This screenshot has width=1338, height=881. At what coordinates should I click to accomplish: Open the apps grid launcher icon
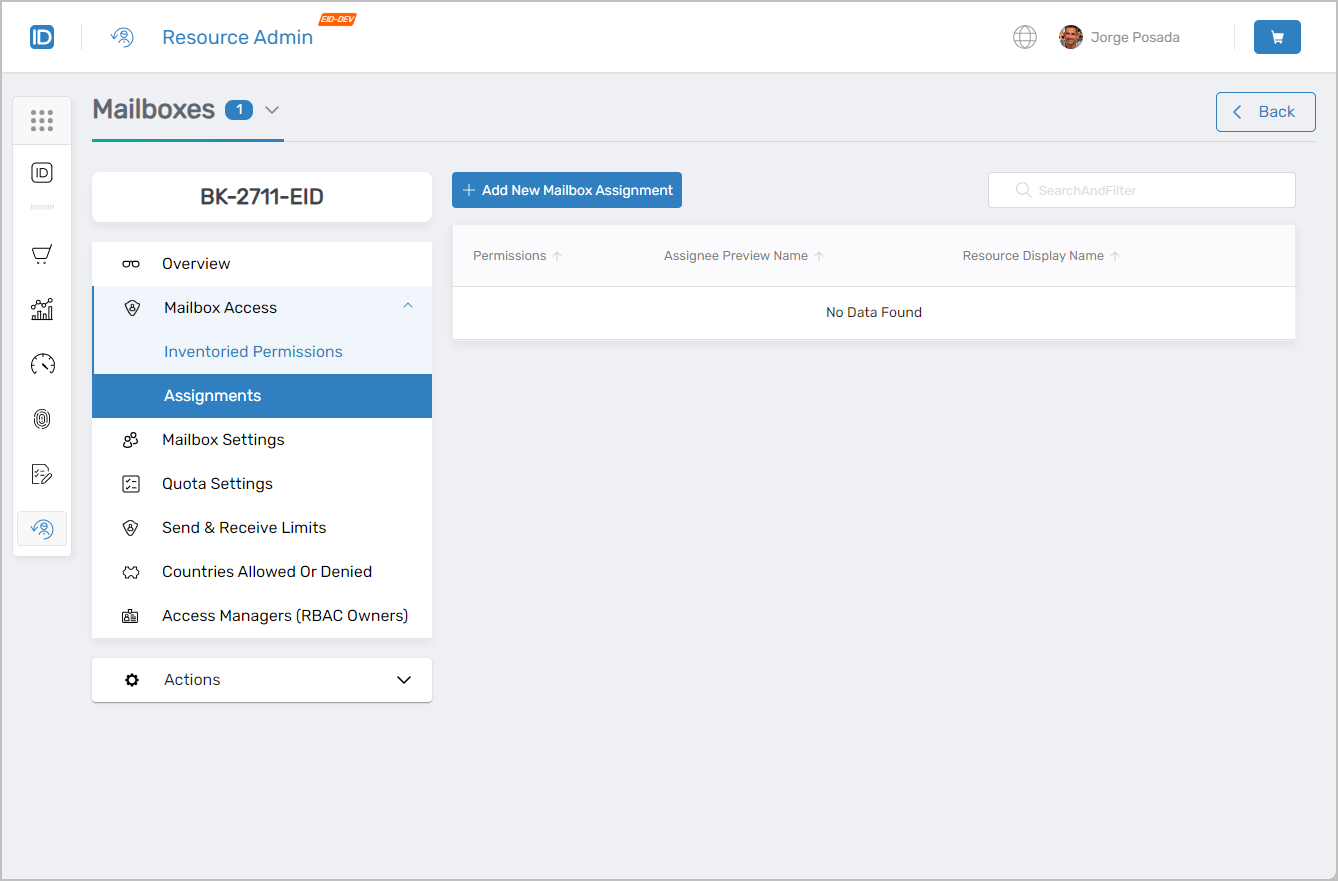coord(42,121)
